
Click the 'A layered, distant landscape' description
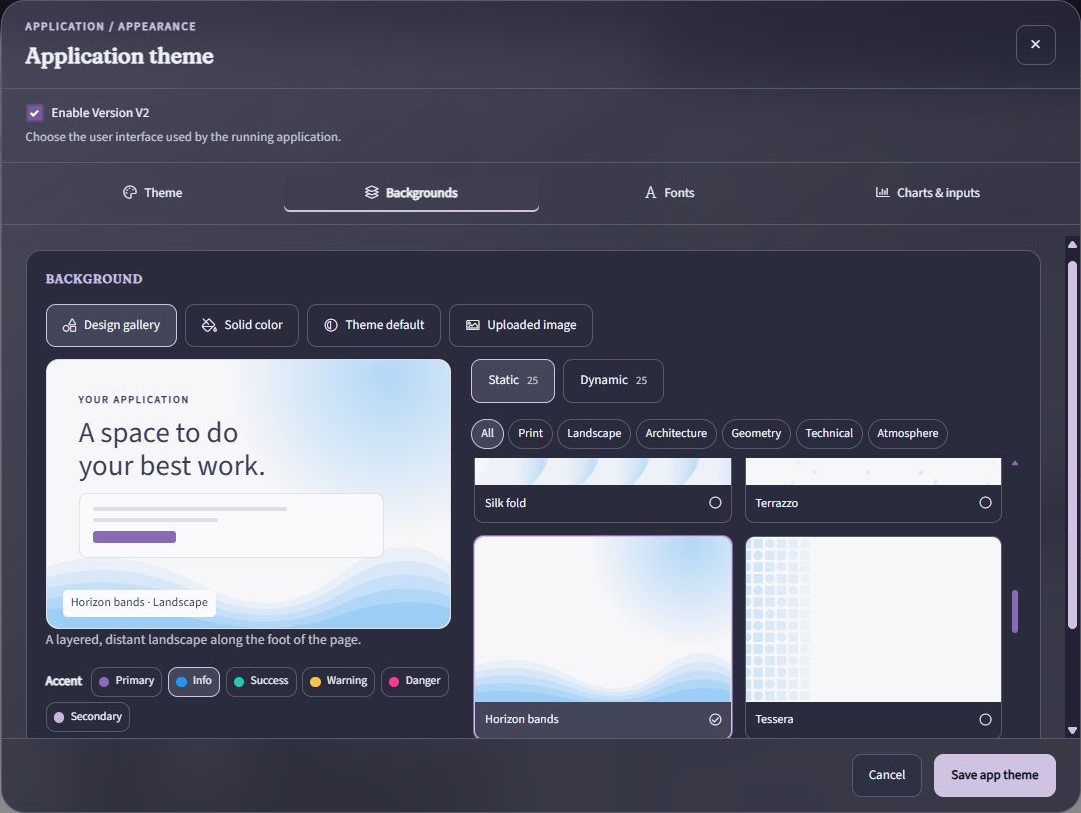(203, 640)
